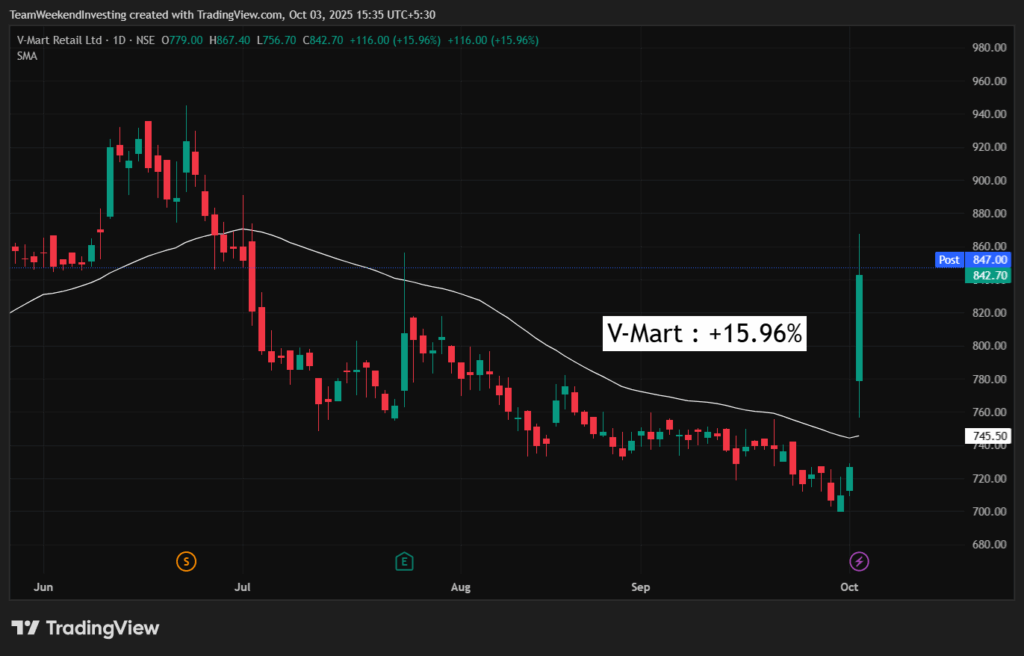Click the green E earnings icon

pyautogui.click(x=404, y=561)
